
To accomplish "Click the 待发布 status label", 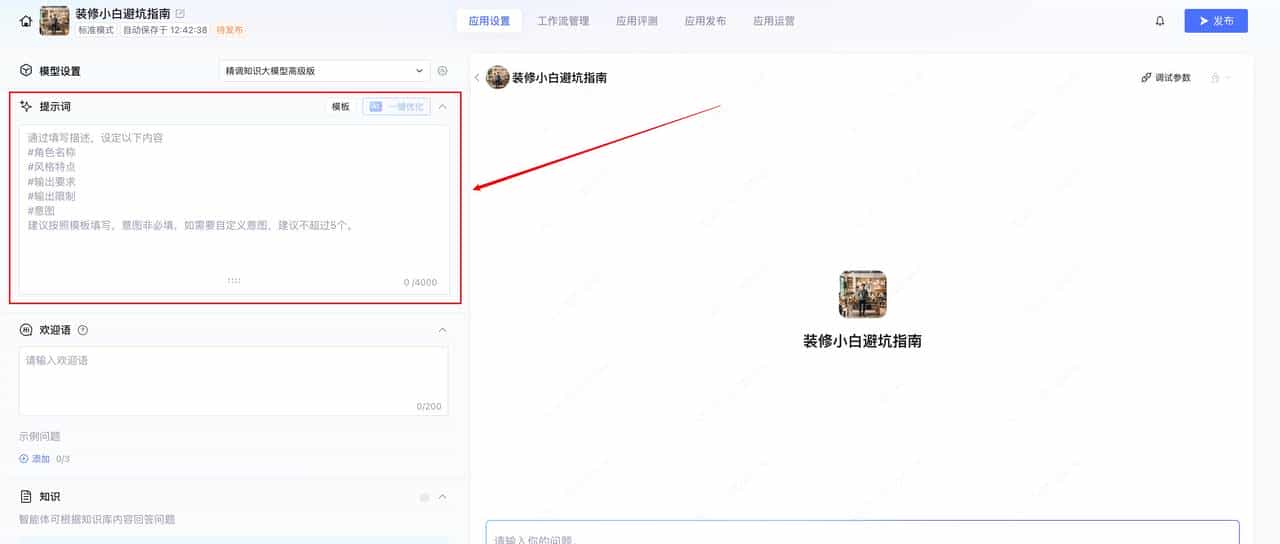I will point(230,31).
